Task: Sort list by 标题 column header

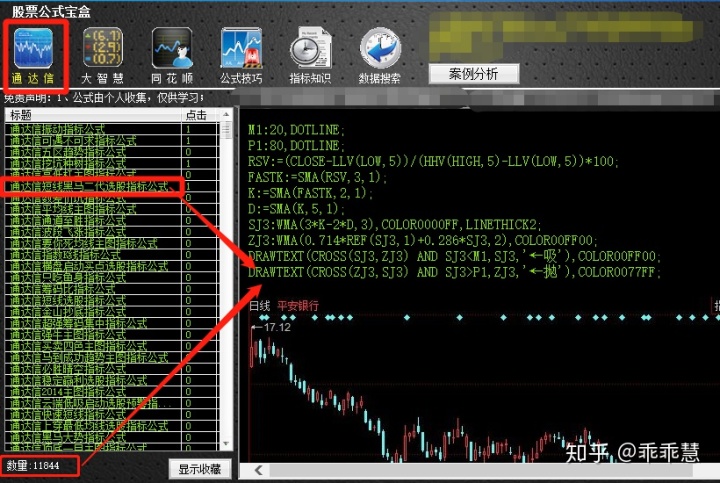Action: [93, 115]
